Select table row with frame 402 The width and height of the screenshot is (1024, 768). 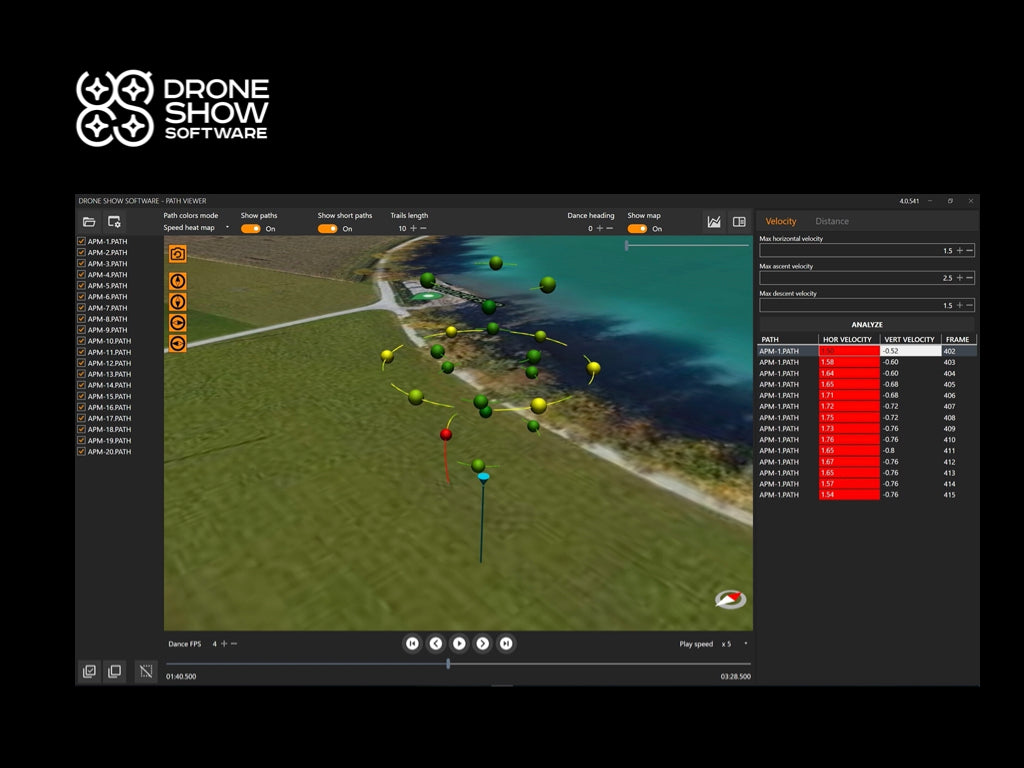tap(867, 351)
